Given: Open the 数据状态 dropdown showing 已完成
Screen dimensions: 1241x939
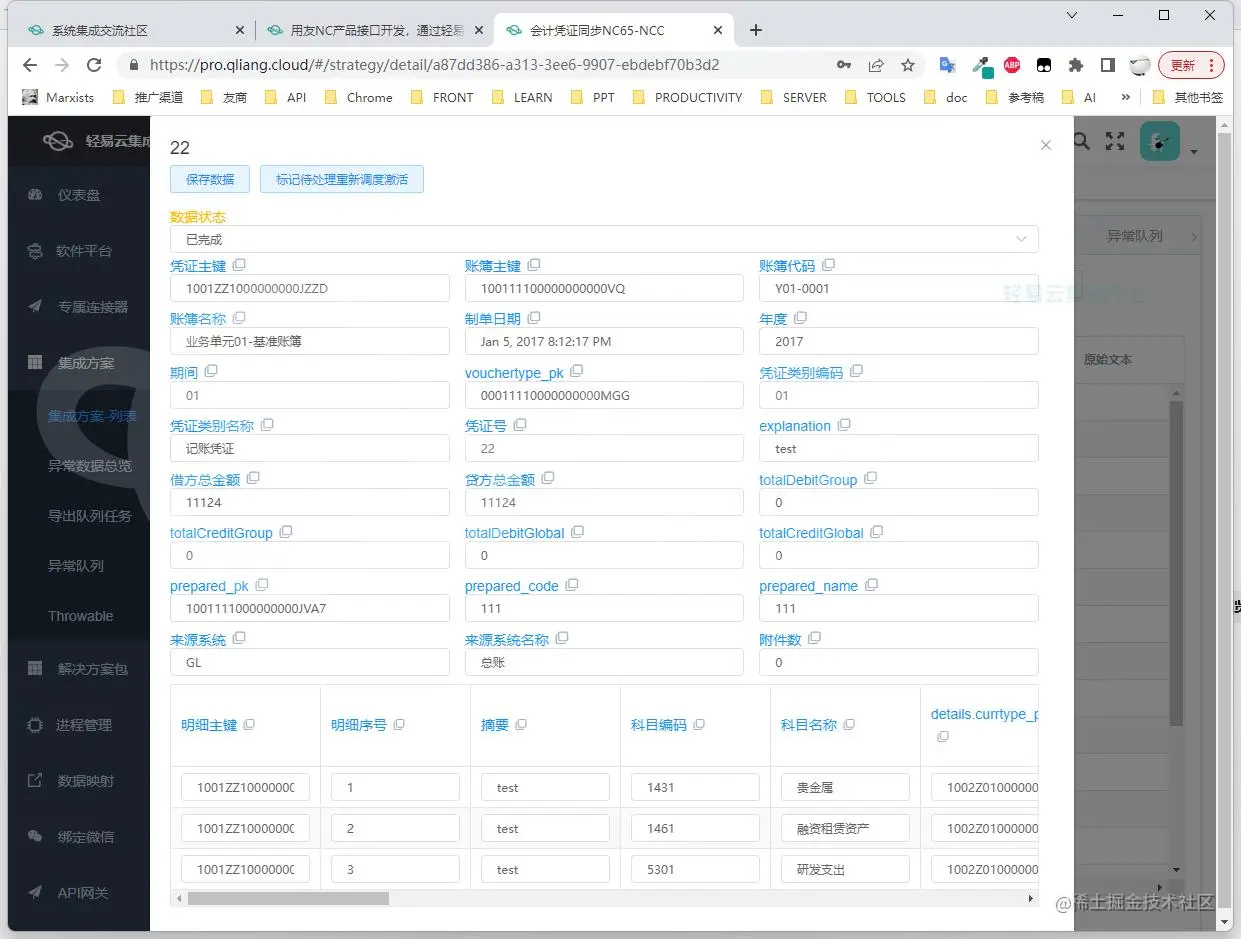Looking at the screenshot, I should (x=604, y=239).
